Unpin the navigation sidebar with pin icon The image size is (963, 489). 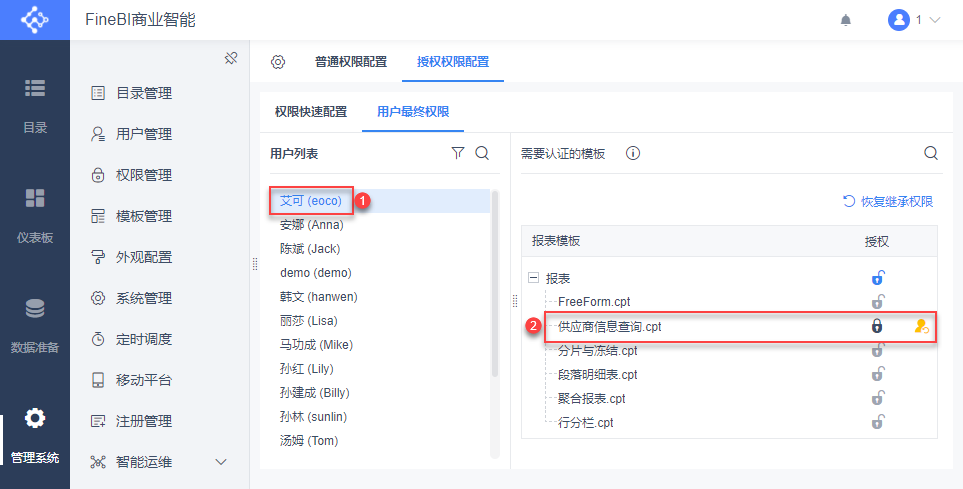[231, 59]
